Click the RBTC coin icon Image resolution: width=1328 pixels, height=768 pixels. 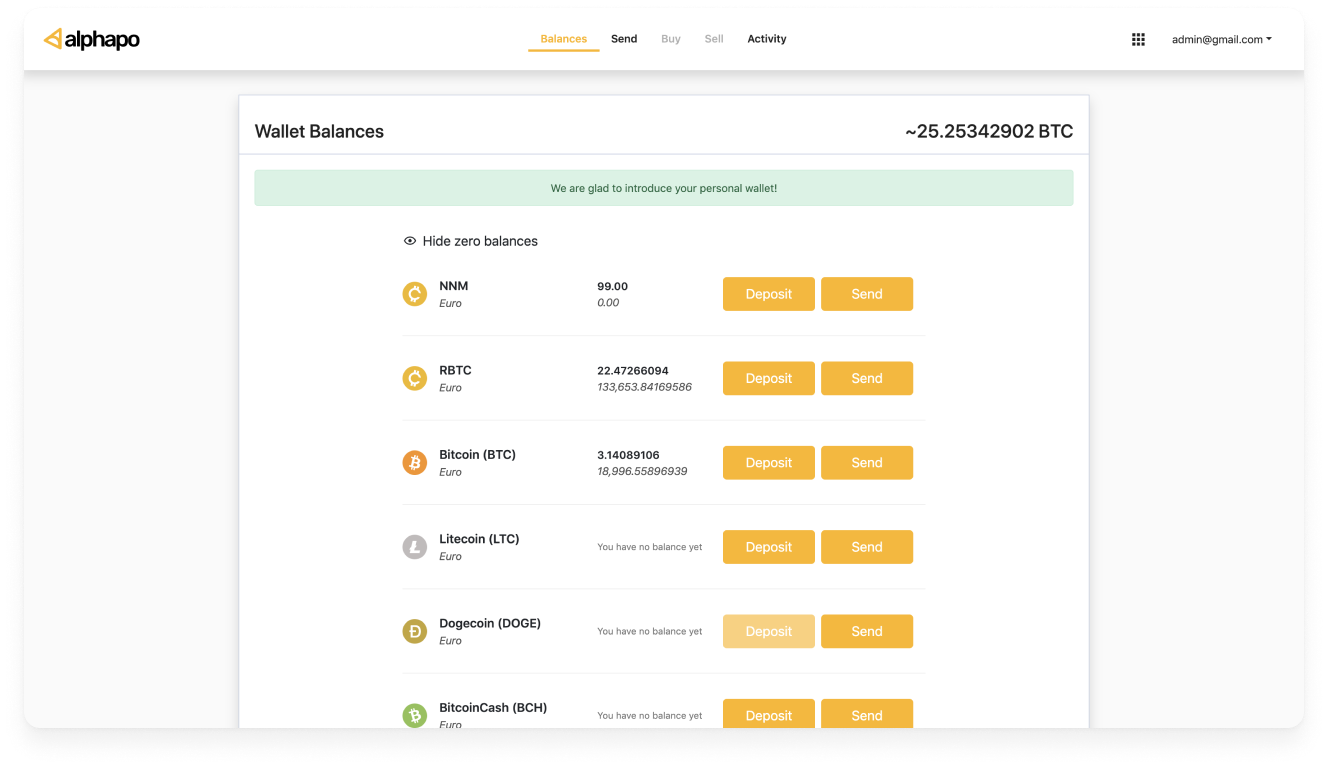coord(414,378)
